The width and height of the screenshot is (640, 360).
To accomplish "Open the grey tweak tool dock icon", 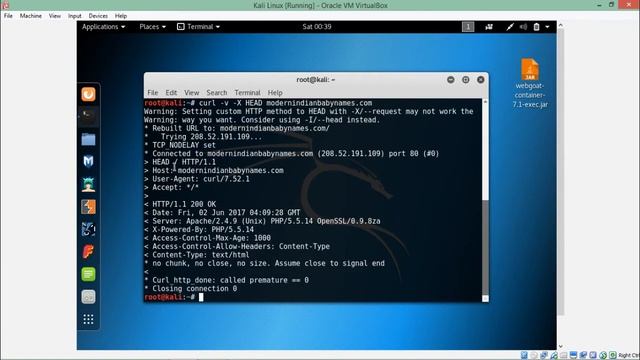I will [x=88, y=297].
